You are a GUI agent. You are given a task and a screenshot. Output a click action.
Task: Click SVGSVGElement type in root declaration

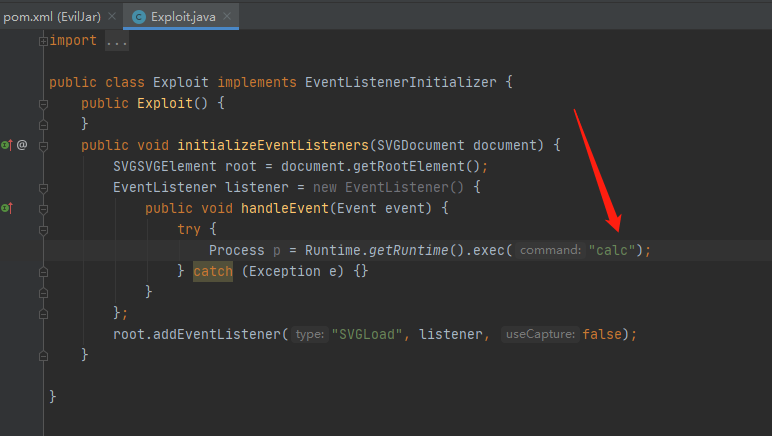point(165,166)
